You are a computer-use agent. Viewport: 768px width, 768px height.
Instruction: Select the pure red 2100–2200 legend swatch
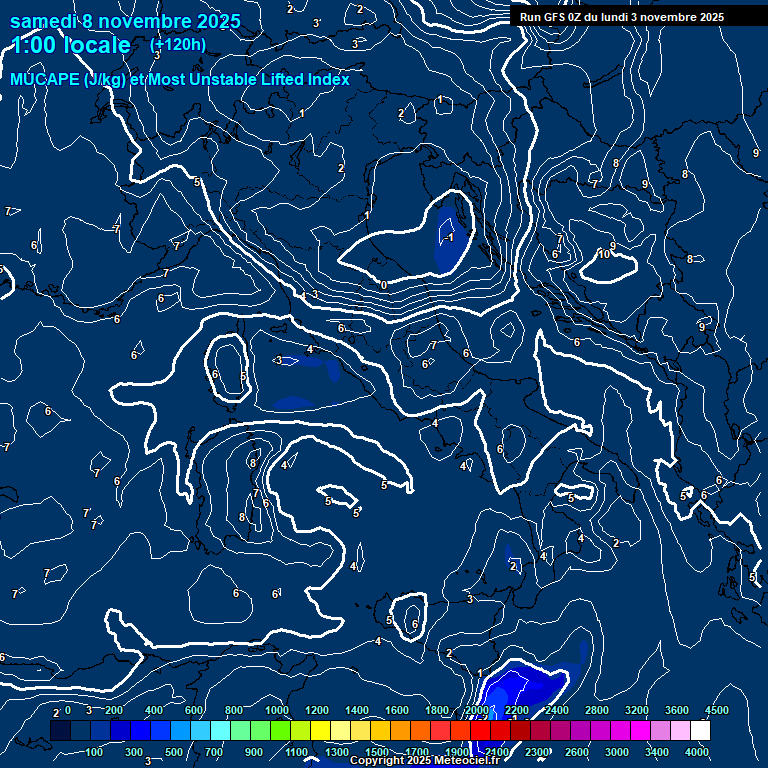[501, 730]
